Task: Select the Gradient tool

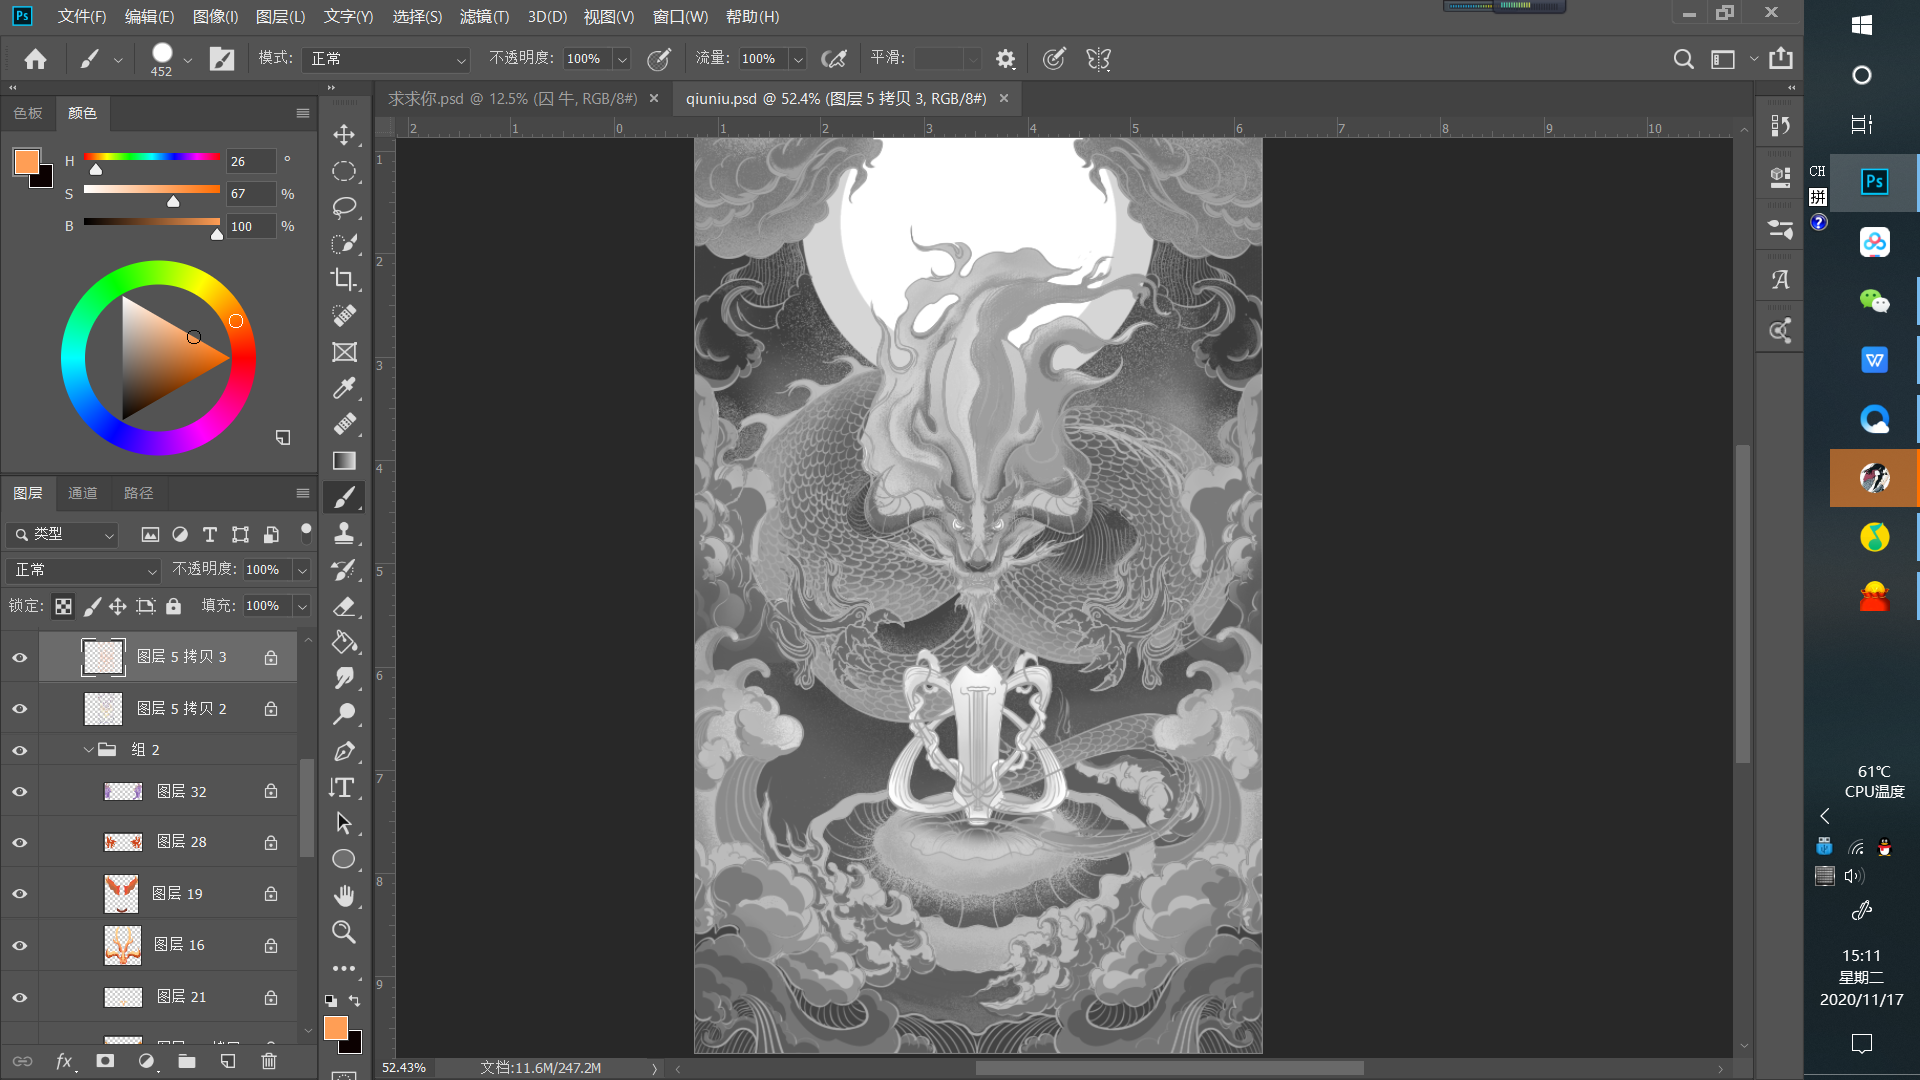Action: [344, 460]
